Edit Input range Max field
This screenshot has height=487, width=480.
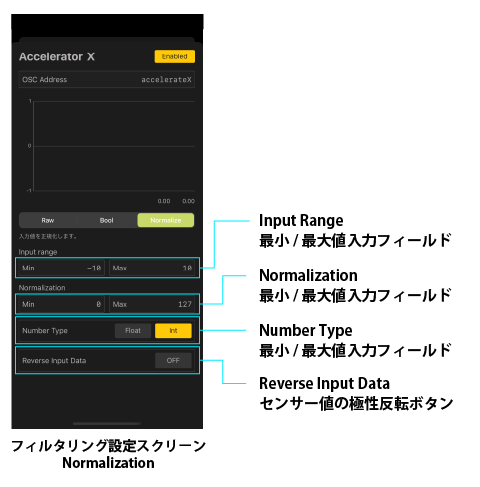(152, 268)
